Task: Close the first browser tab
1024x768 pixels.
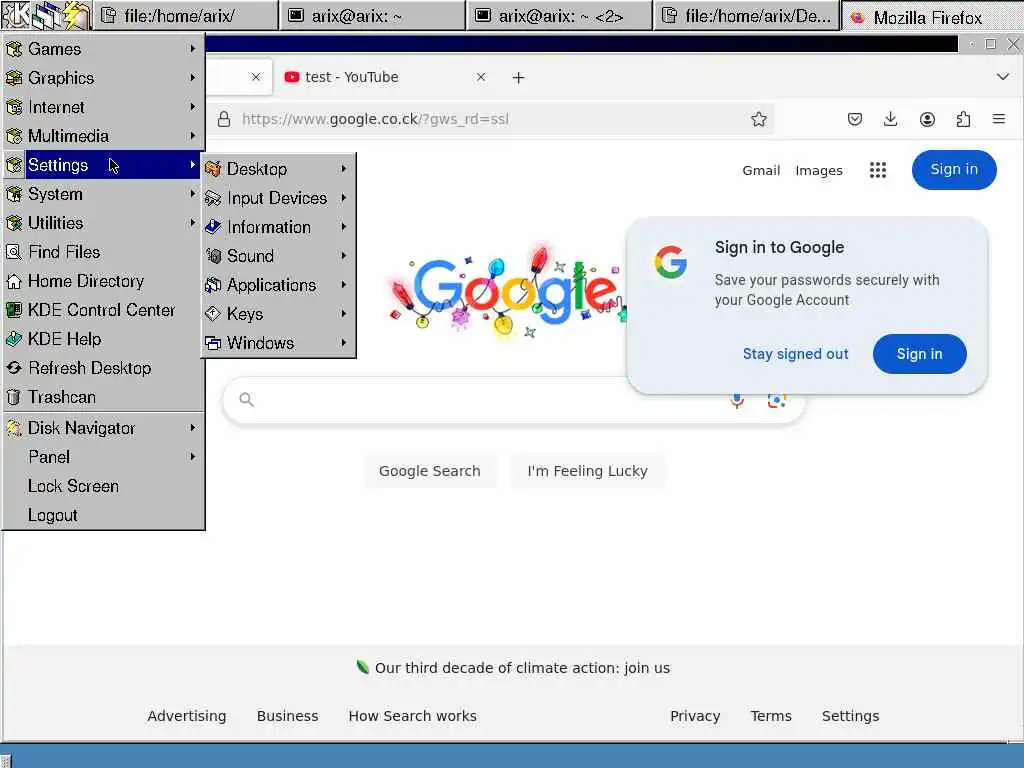Action: pyautogui.click(x=256, y=77)
